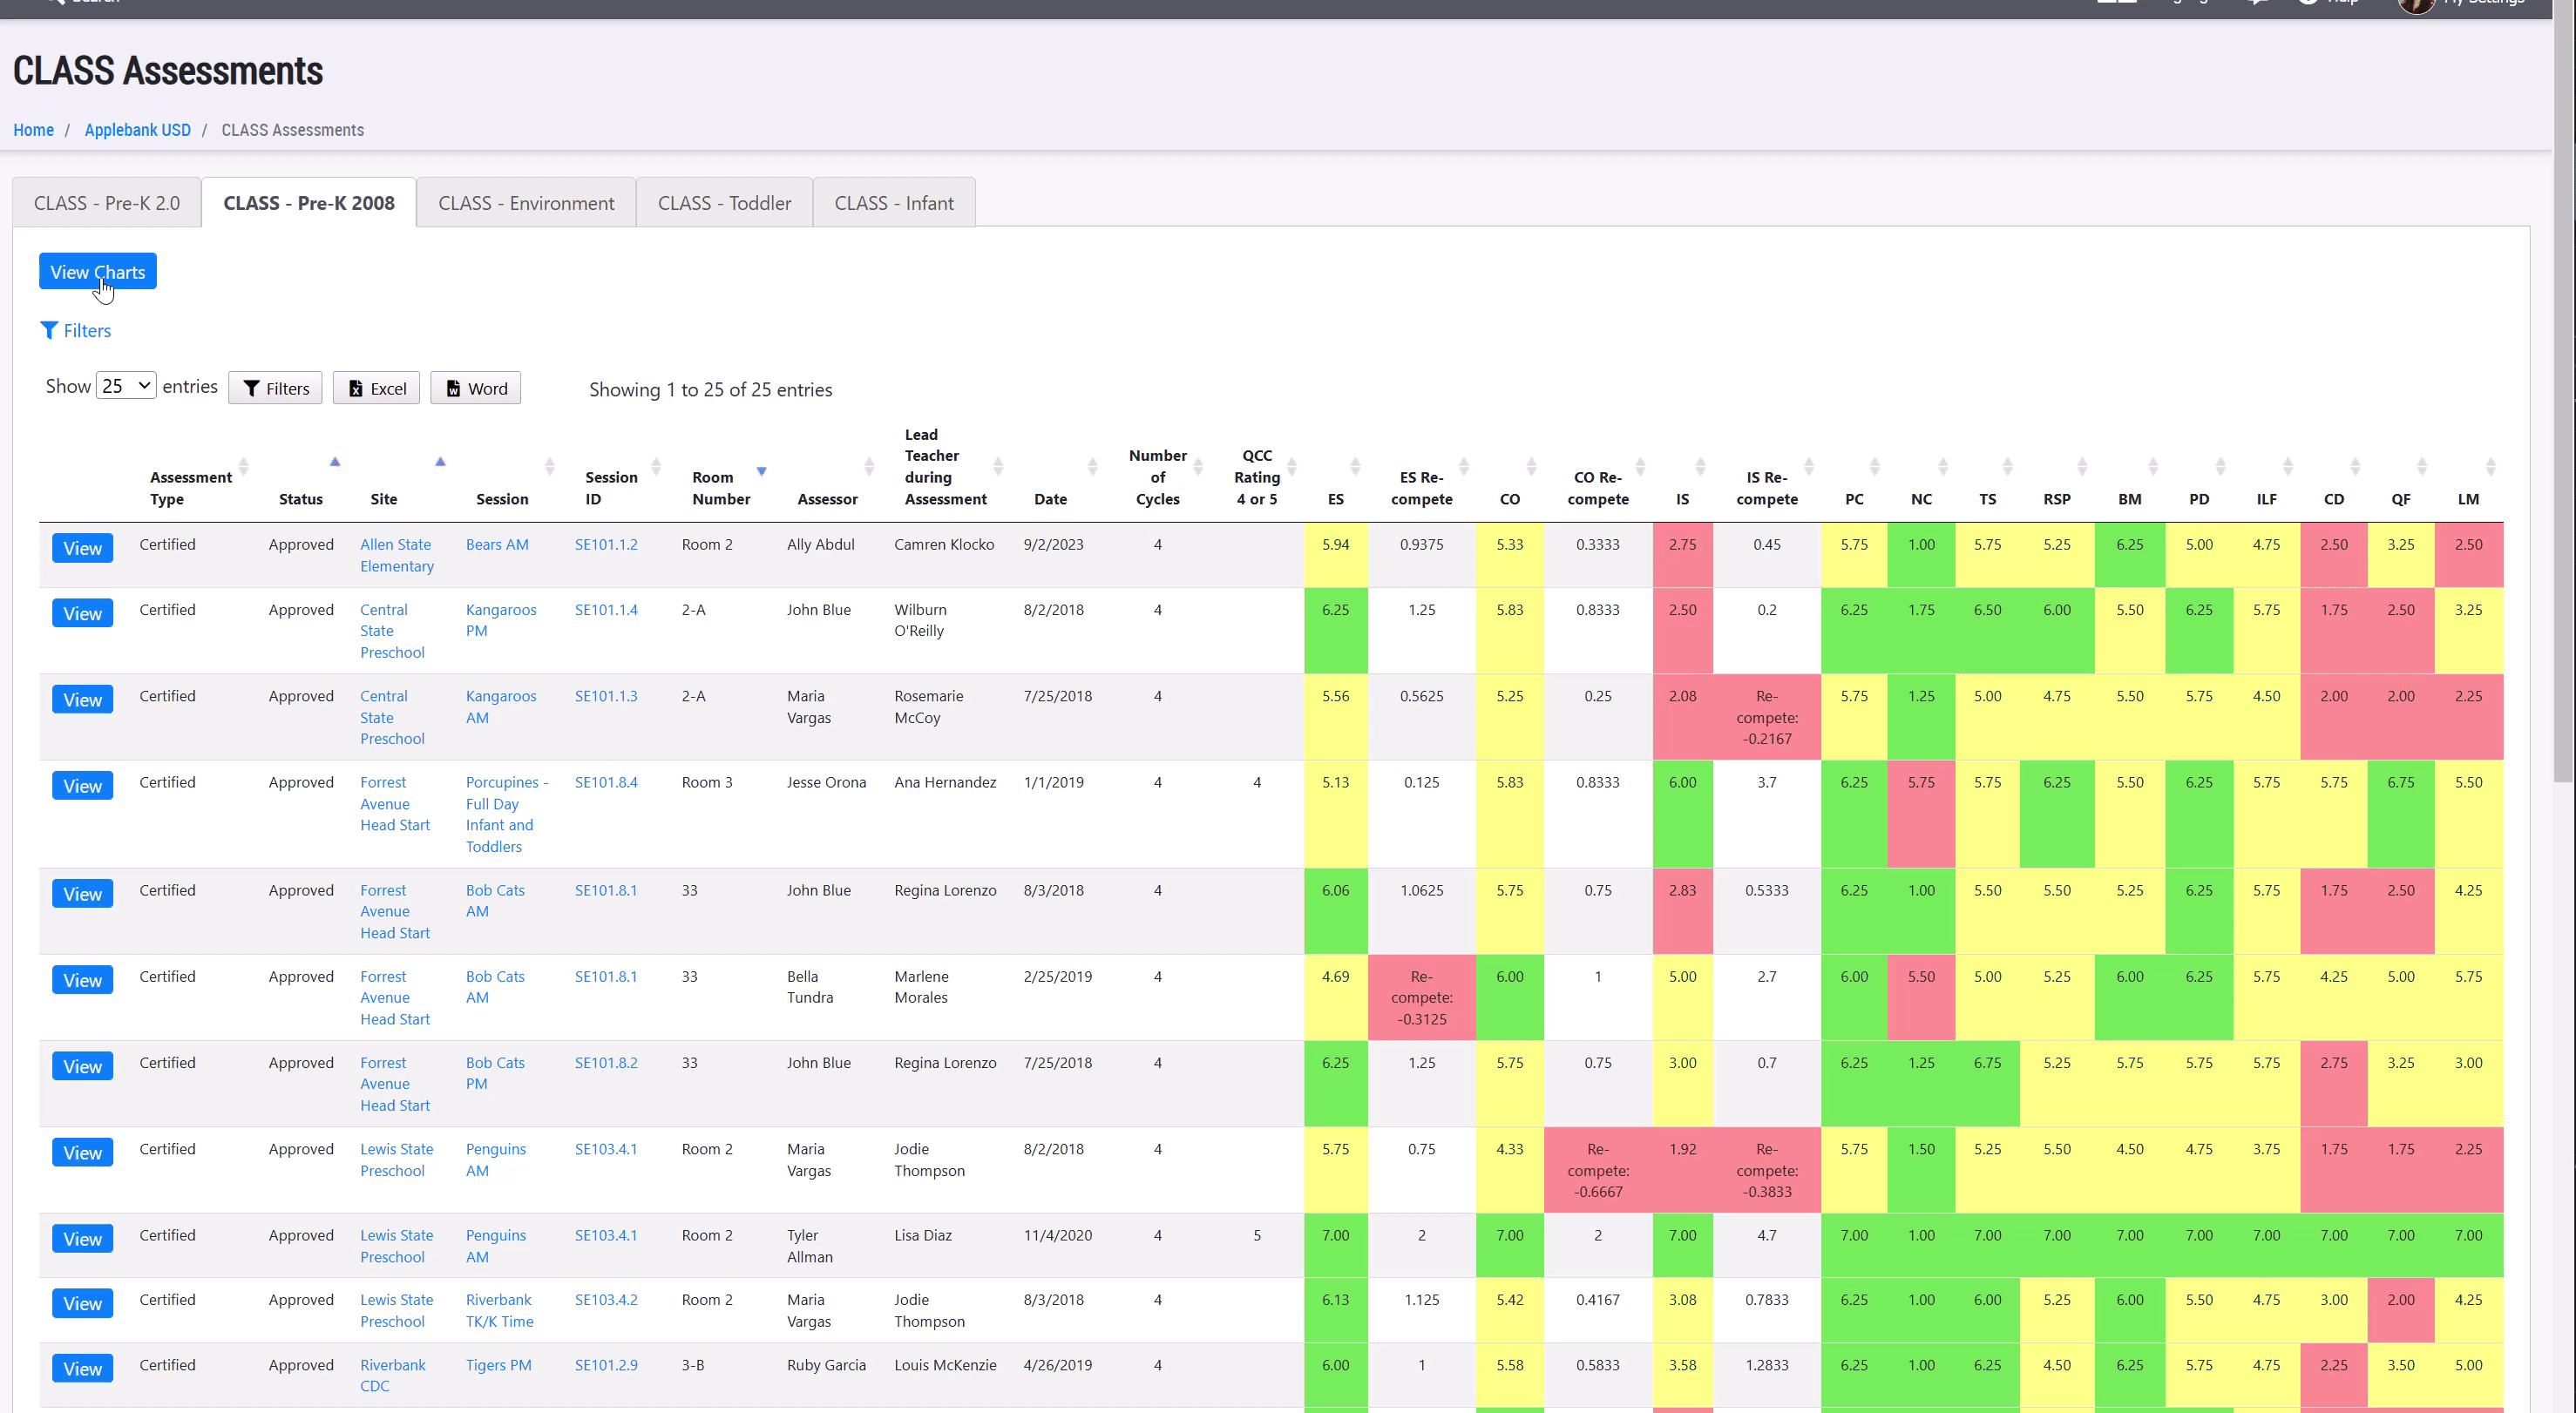View the Allen State Elementary assessment row
This screenshot has width=2576, height=1413.
[82, 548]
